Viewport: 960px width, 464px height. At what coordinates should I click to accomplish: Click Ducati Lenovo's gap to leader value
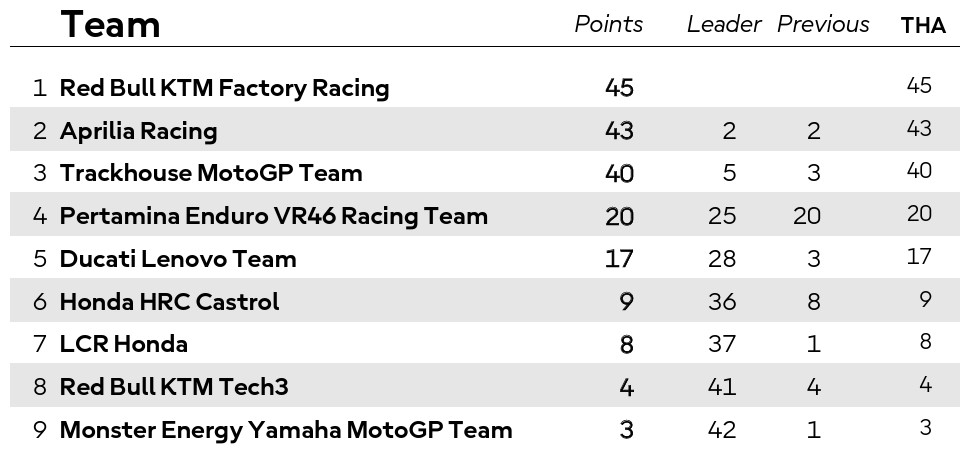[x=721, y=259]
